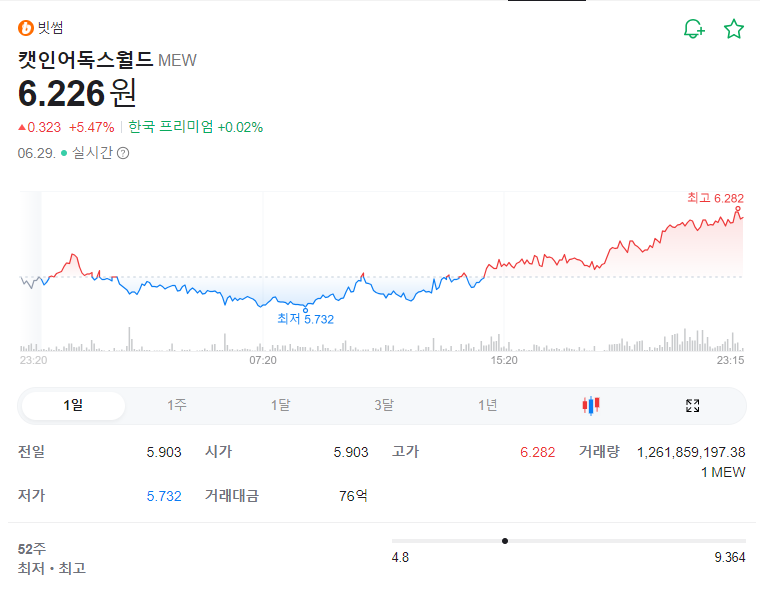Favorite MEW with the star icon

pyautogui.click(x=734, y=29)
